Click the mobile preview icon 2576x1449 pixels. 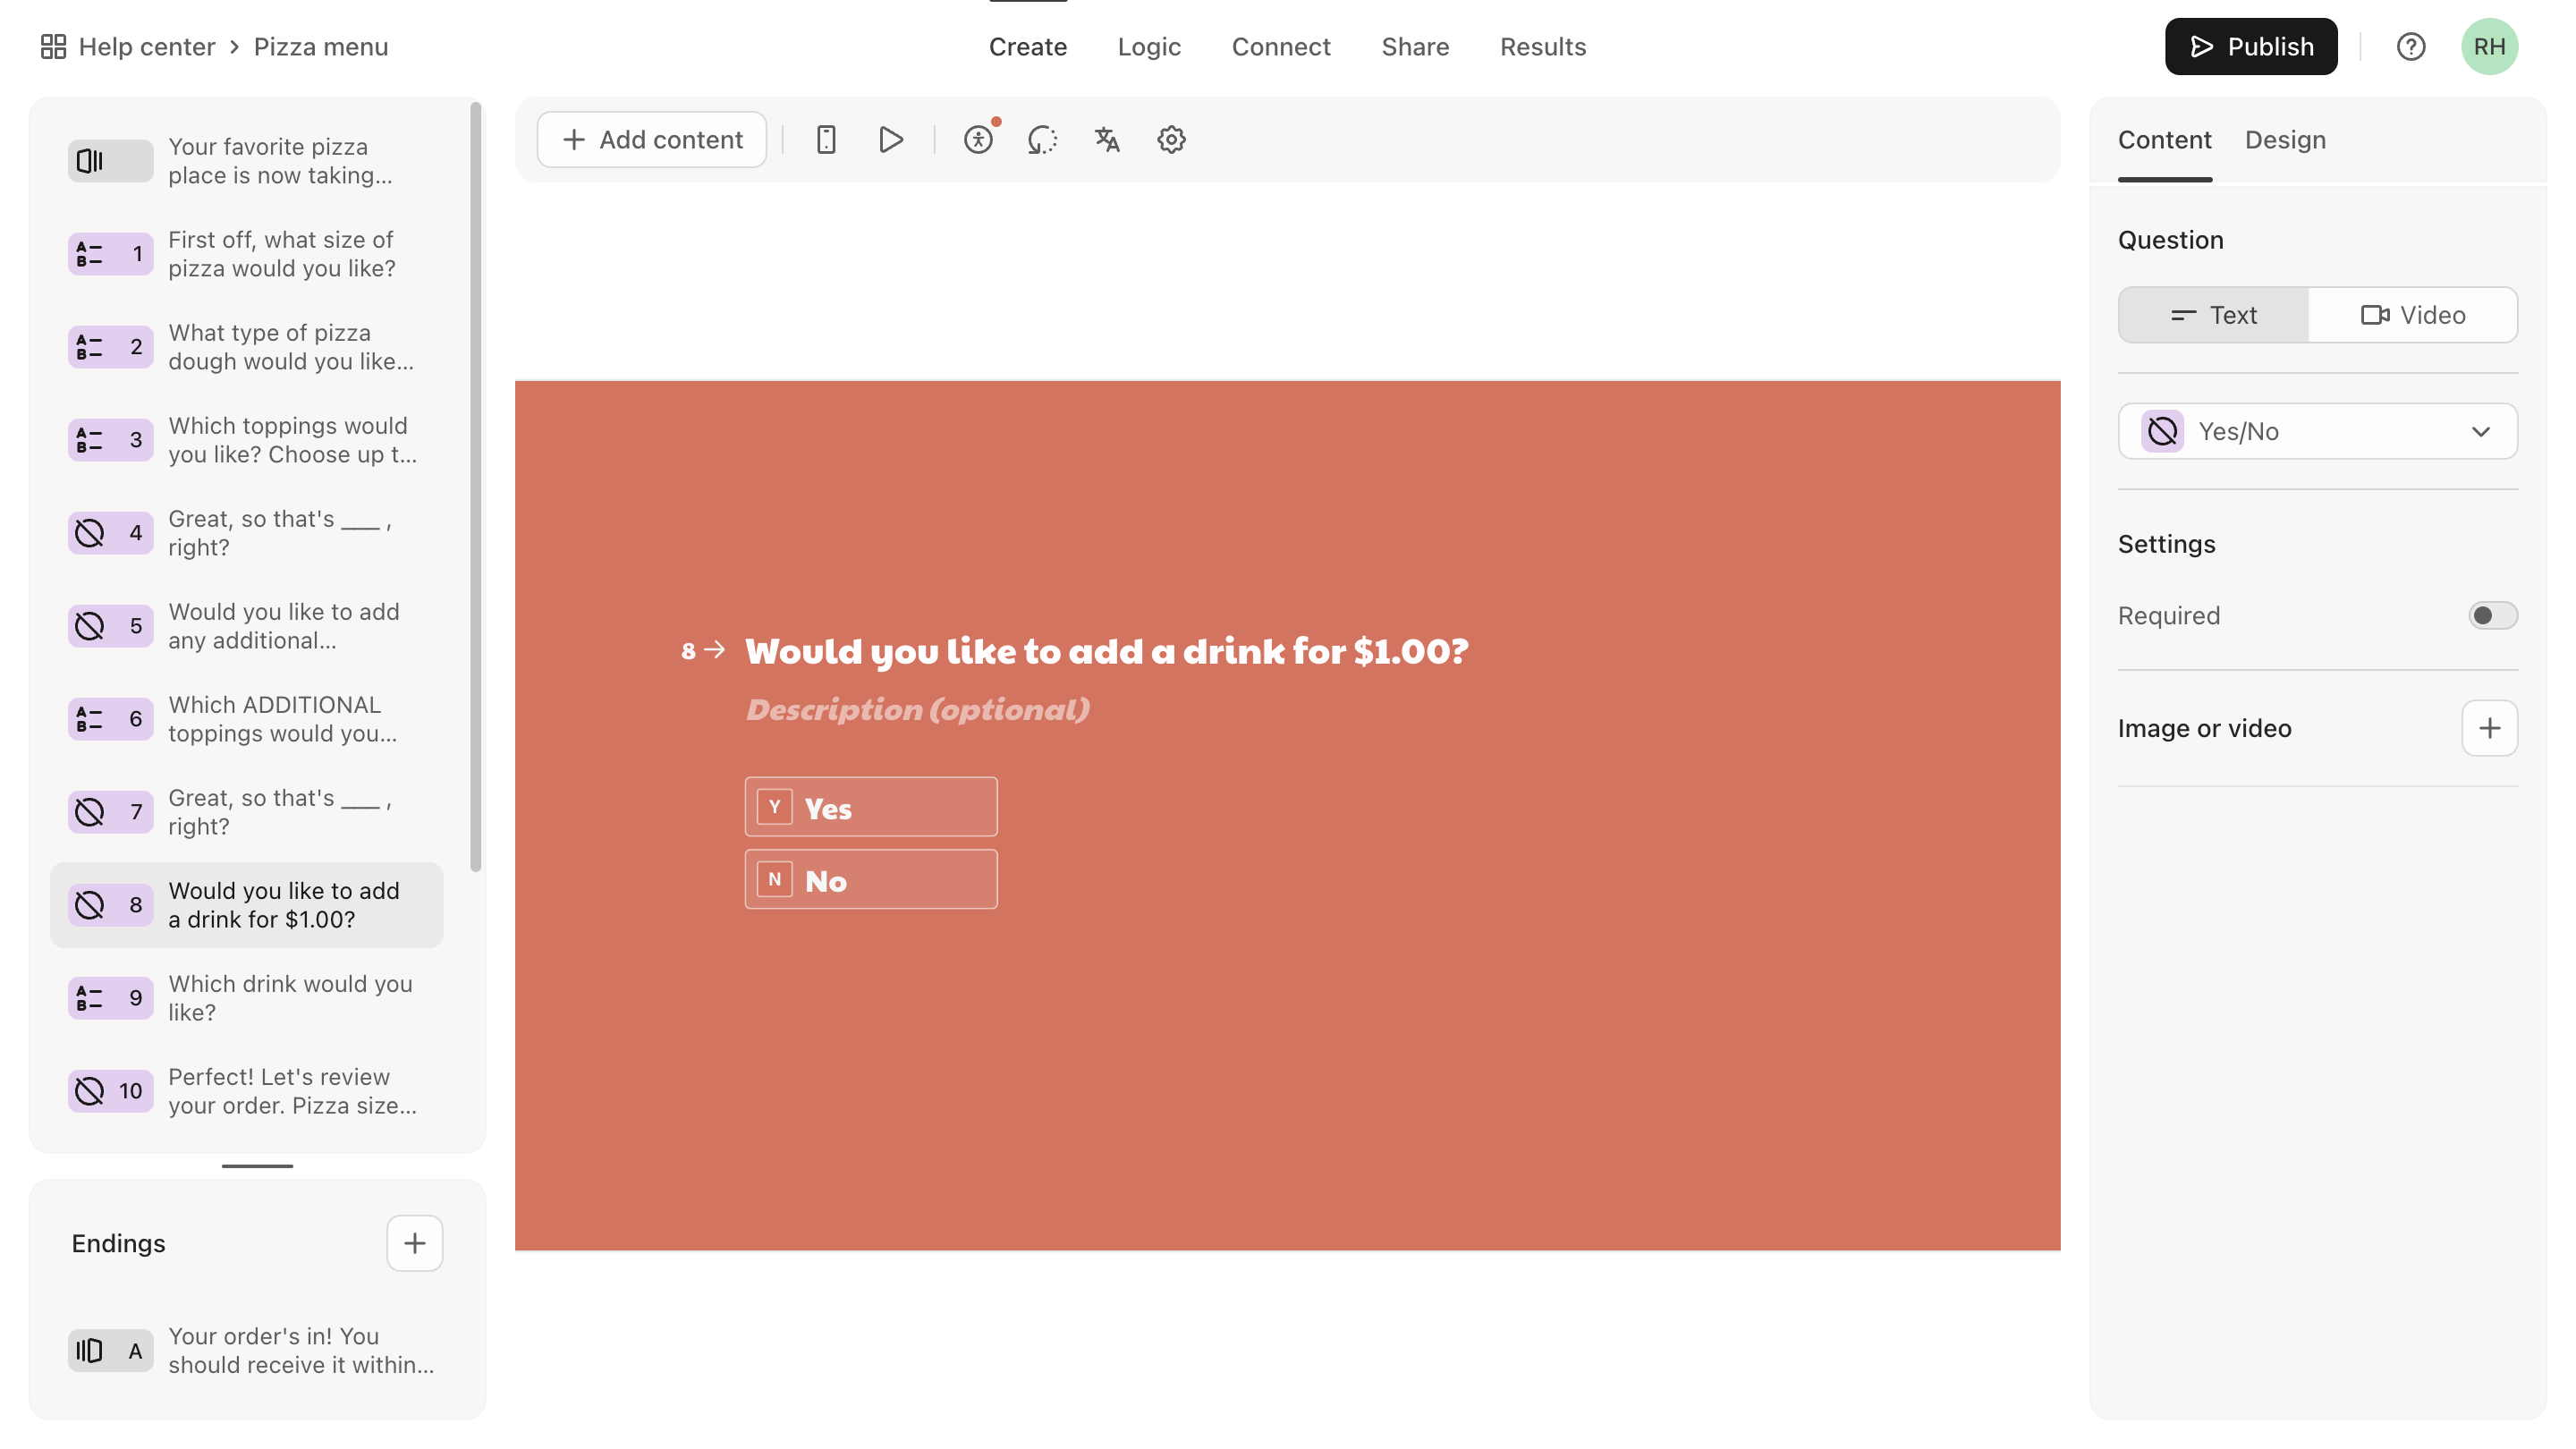point(826,138)
